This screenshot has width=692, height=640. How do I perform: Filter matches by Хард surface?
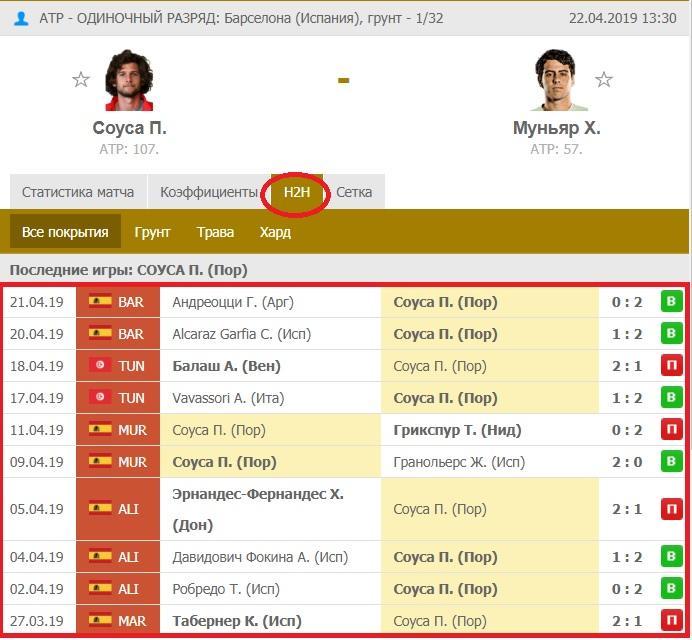(275, 232)
